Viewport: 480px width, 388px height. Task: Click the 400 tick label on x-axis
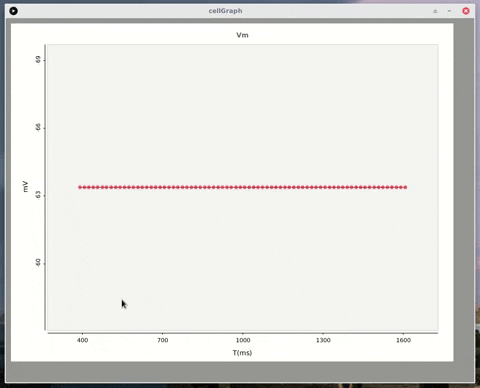82,340
